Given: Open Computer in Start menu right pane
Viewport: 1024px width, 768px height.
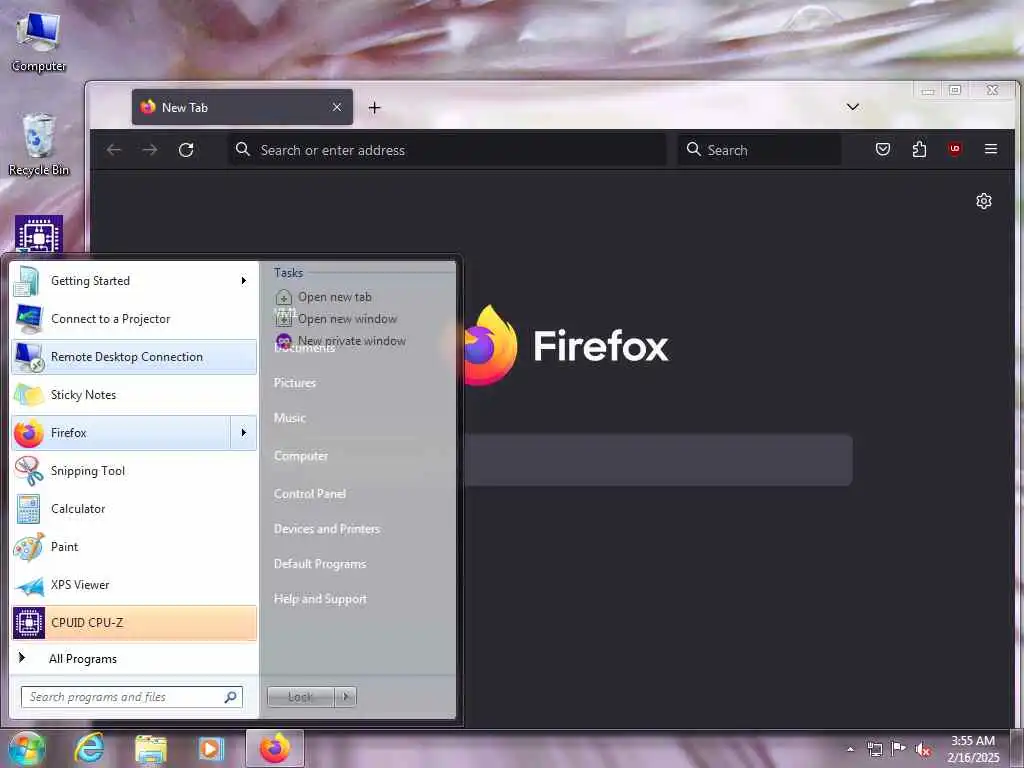Looking at the screenshot, I should click(300, 456).
